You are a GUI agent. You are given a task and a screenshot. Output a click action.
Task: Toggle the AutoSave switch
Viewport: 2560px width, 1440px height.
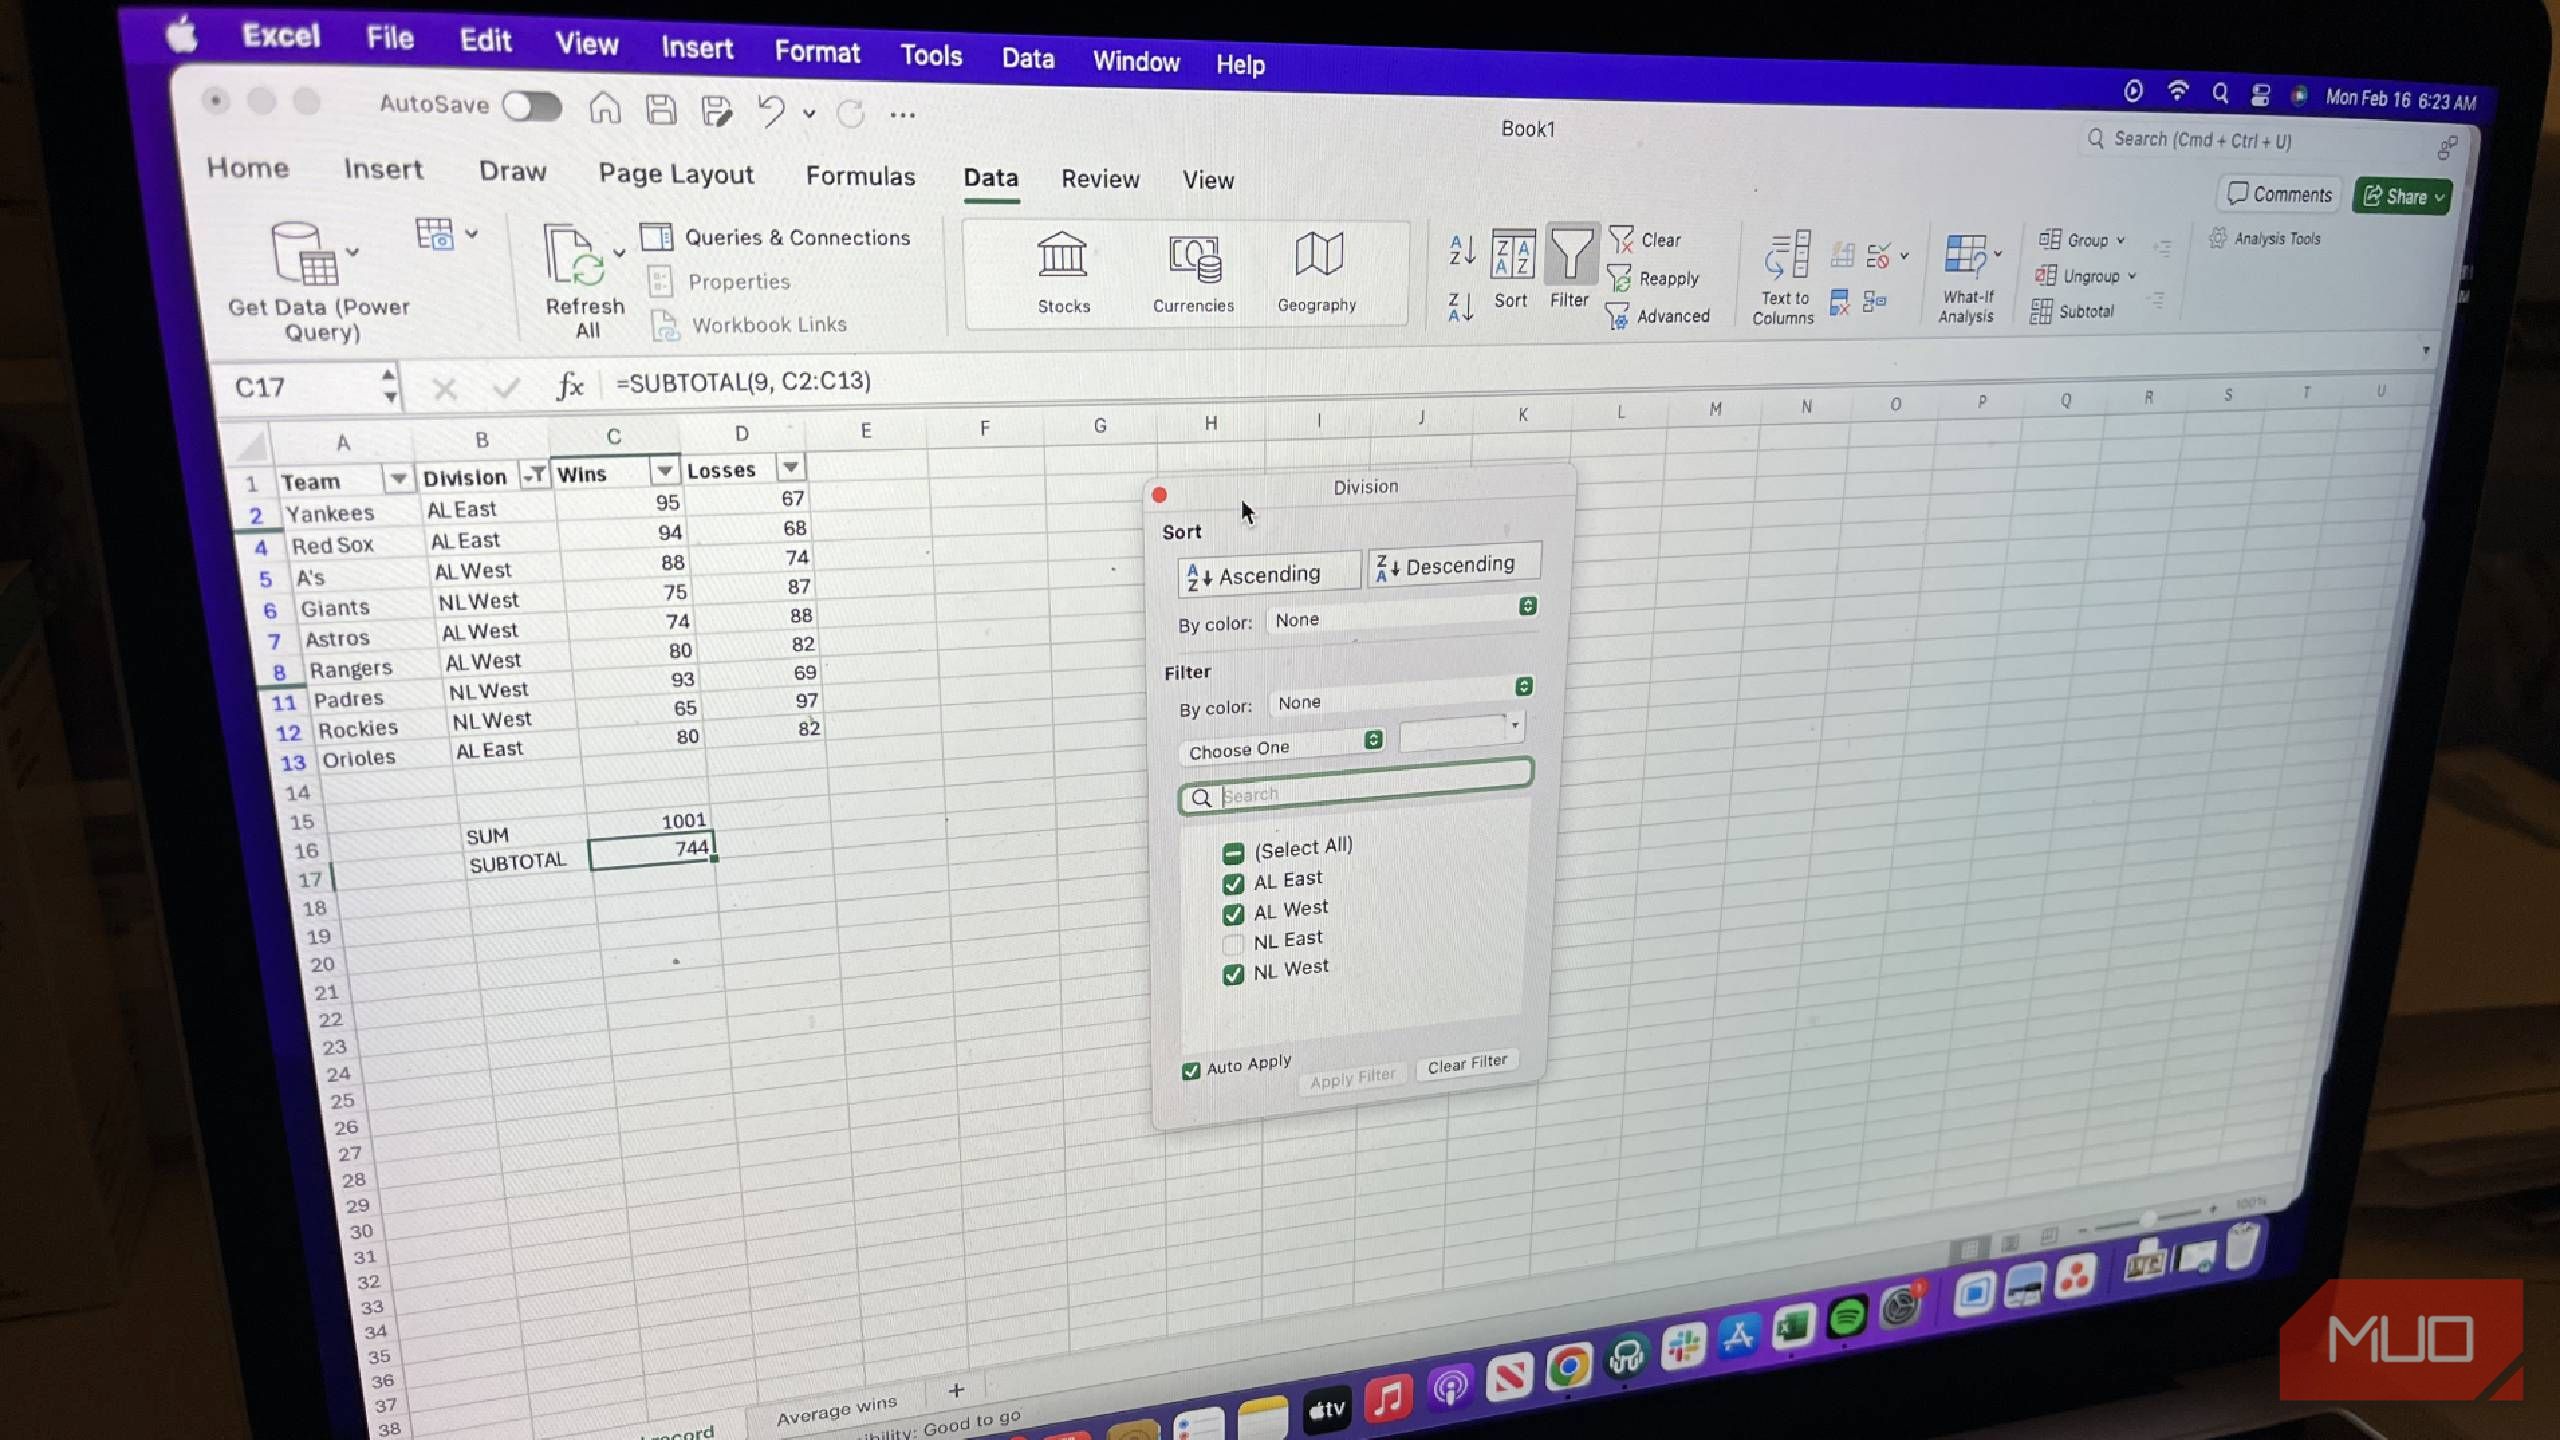(532, 106)
